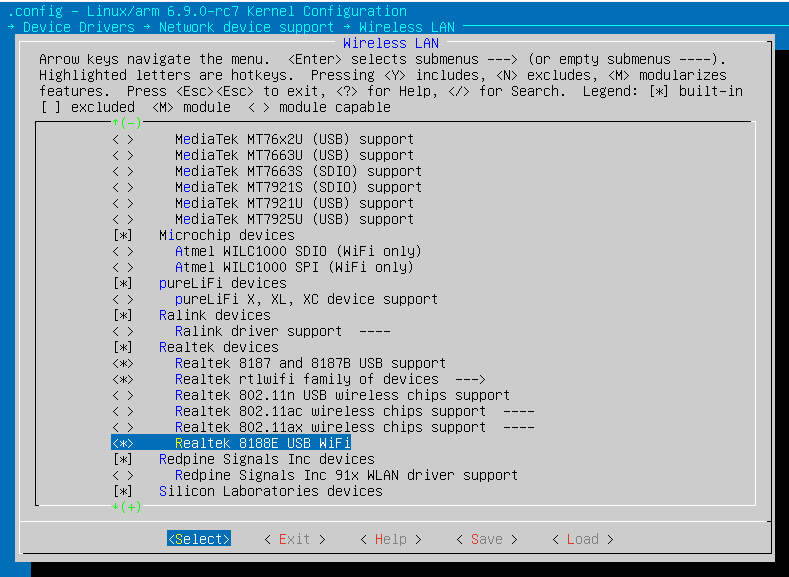The image size is (789, 577).
Task: Click the green down-scroll indicator ↓(+)
Action: click(127, 507)
